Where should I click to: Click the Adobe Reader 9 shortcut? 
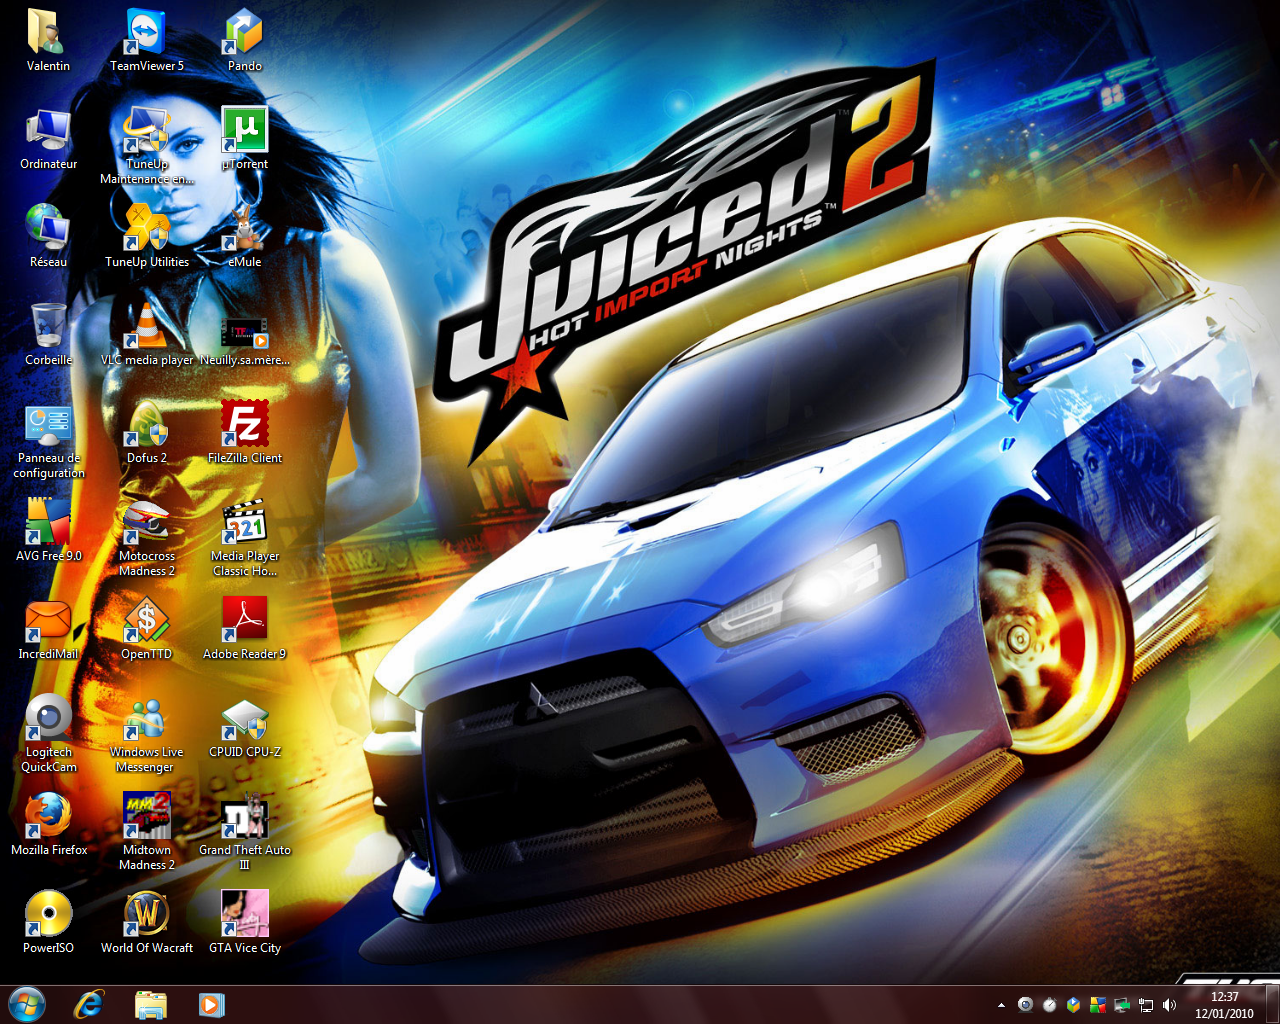pos(245,628)
